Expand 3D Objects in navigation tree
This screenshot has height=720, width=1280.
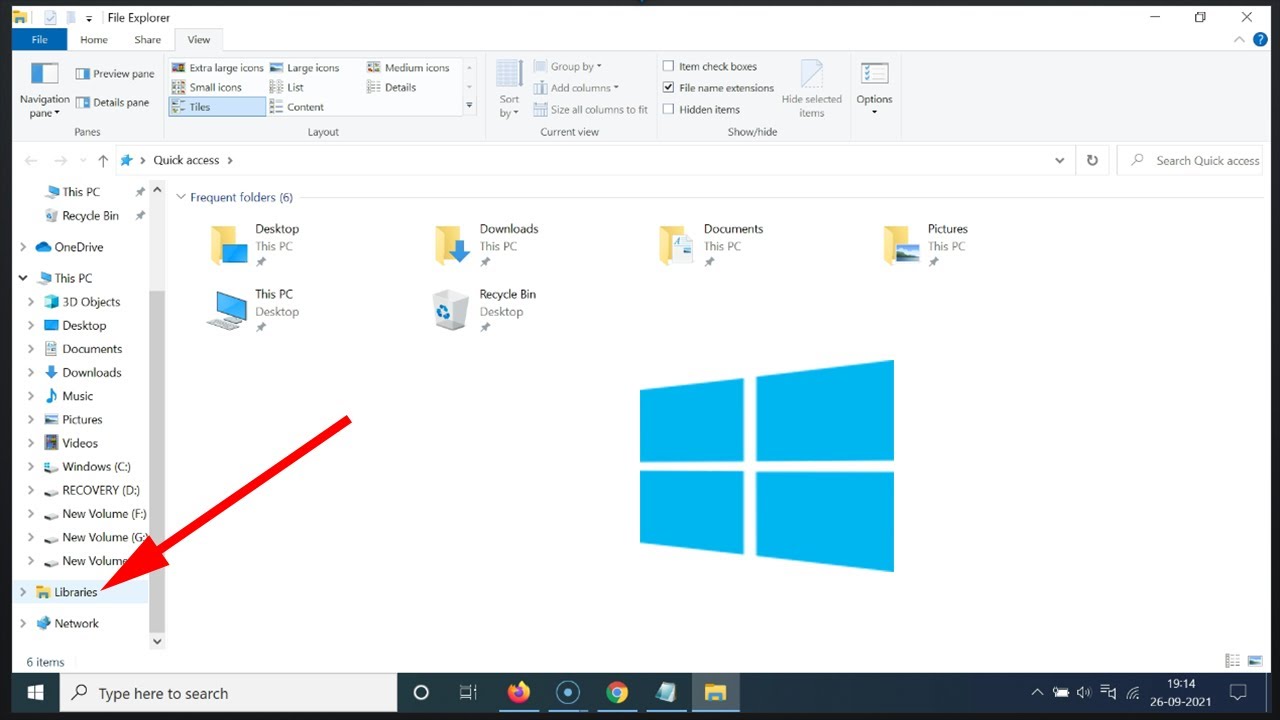pos(31,302)
